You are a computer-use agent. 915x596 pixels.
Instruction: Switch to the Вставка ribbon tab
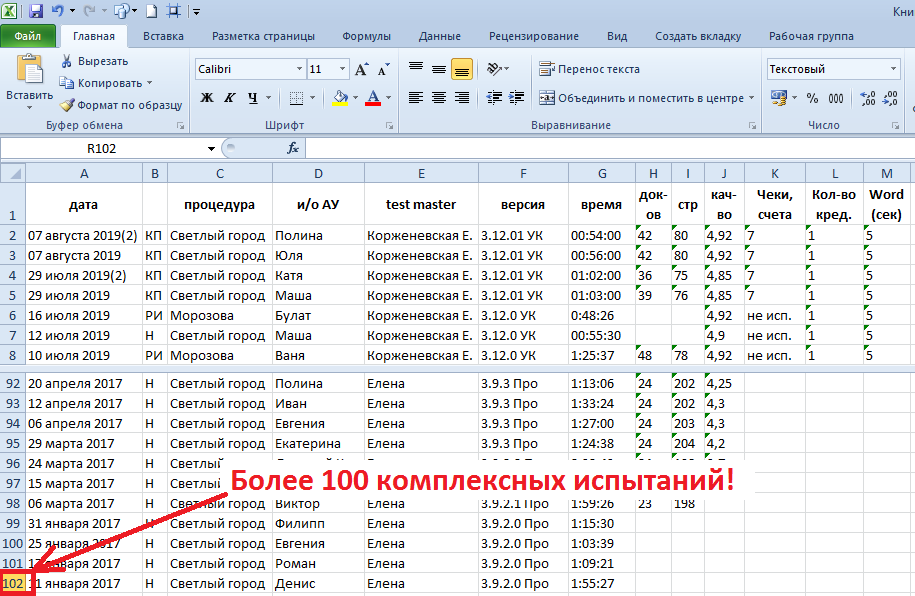(x=163, y=36)
